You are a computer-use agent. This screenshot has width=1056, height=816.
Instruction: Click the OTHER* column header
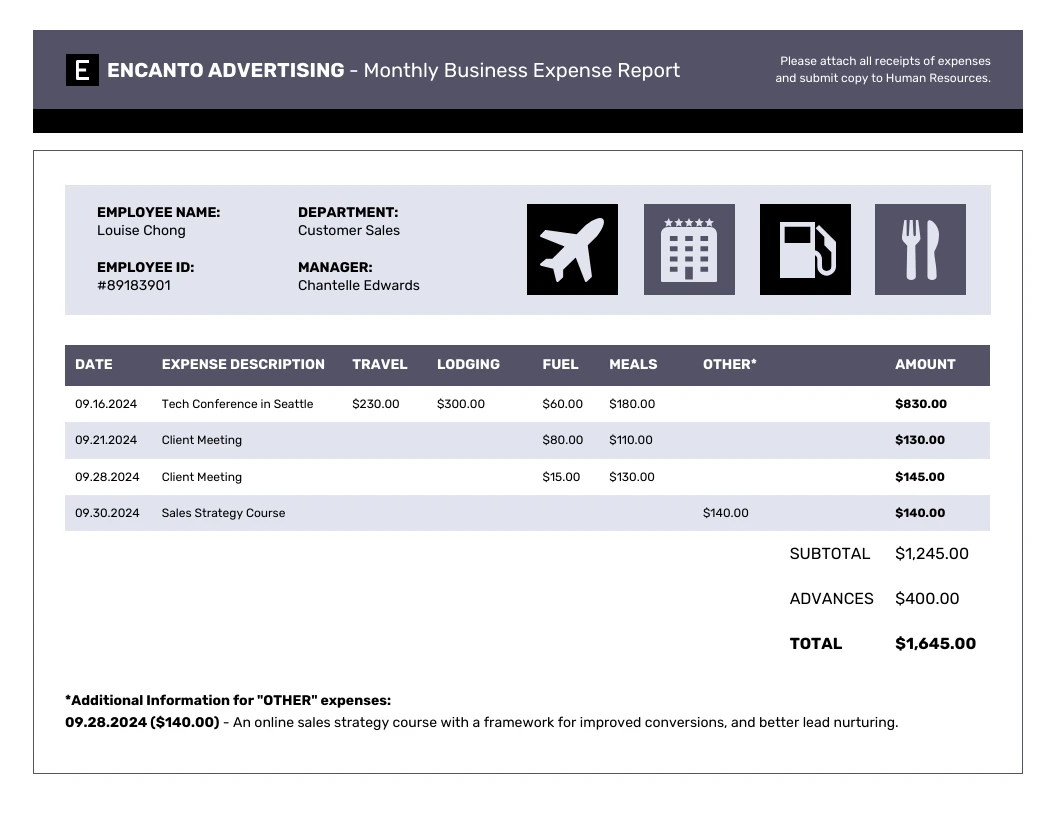coord(729,364)
